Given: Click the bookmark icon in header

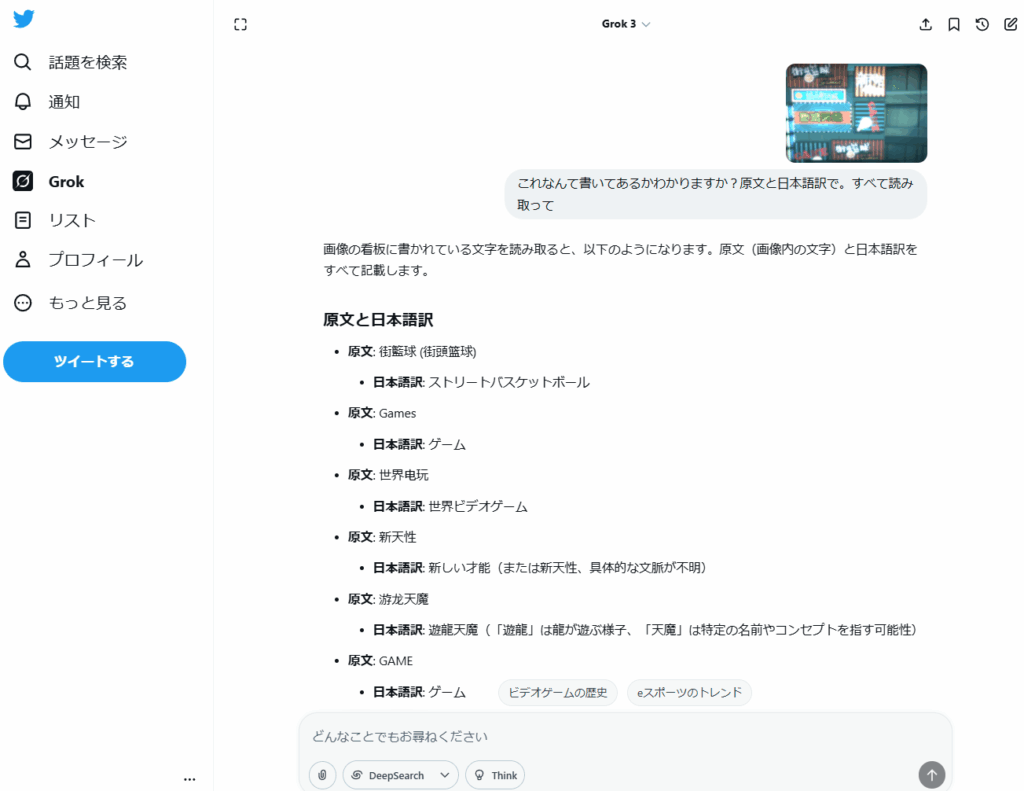Looking at the screenshot, I should click(953, 24).
